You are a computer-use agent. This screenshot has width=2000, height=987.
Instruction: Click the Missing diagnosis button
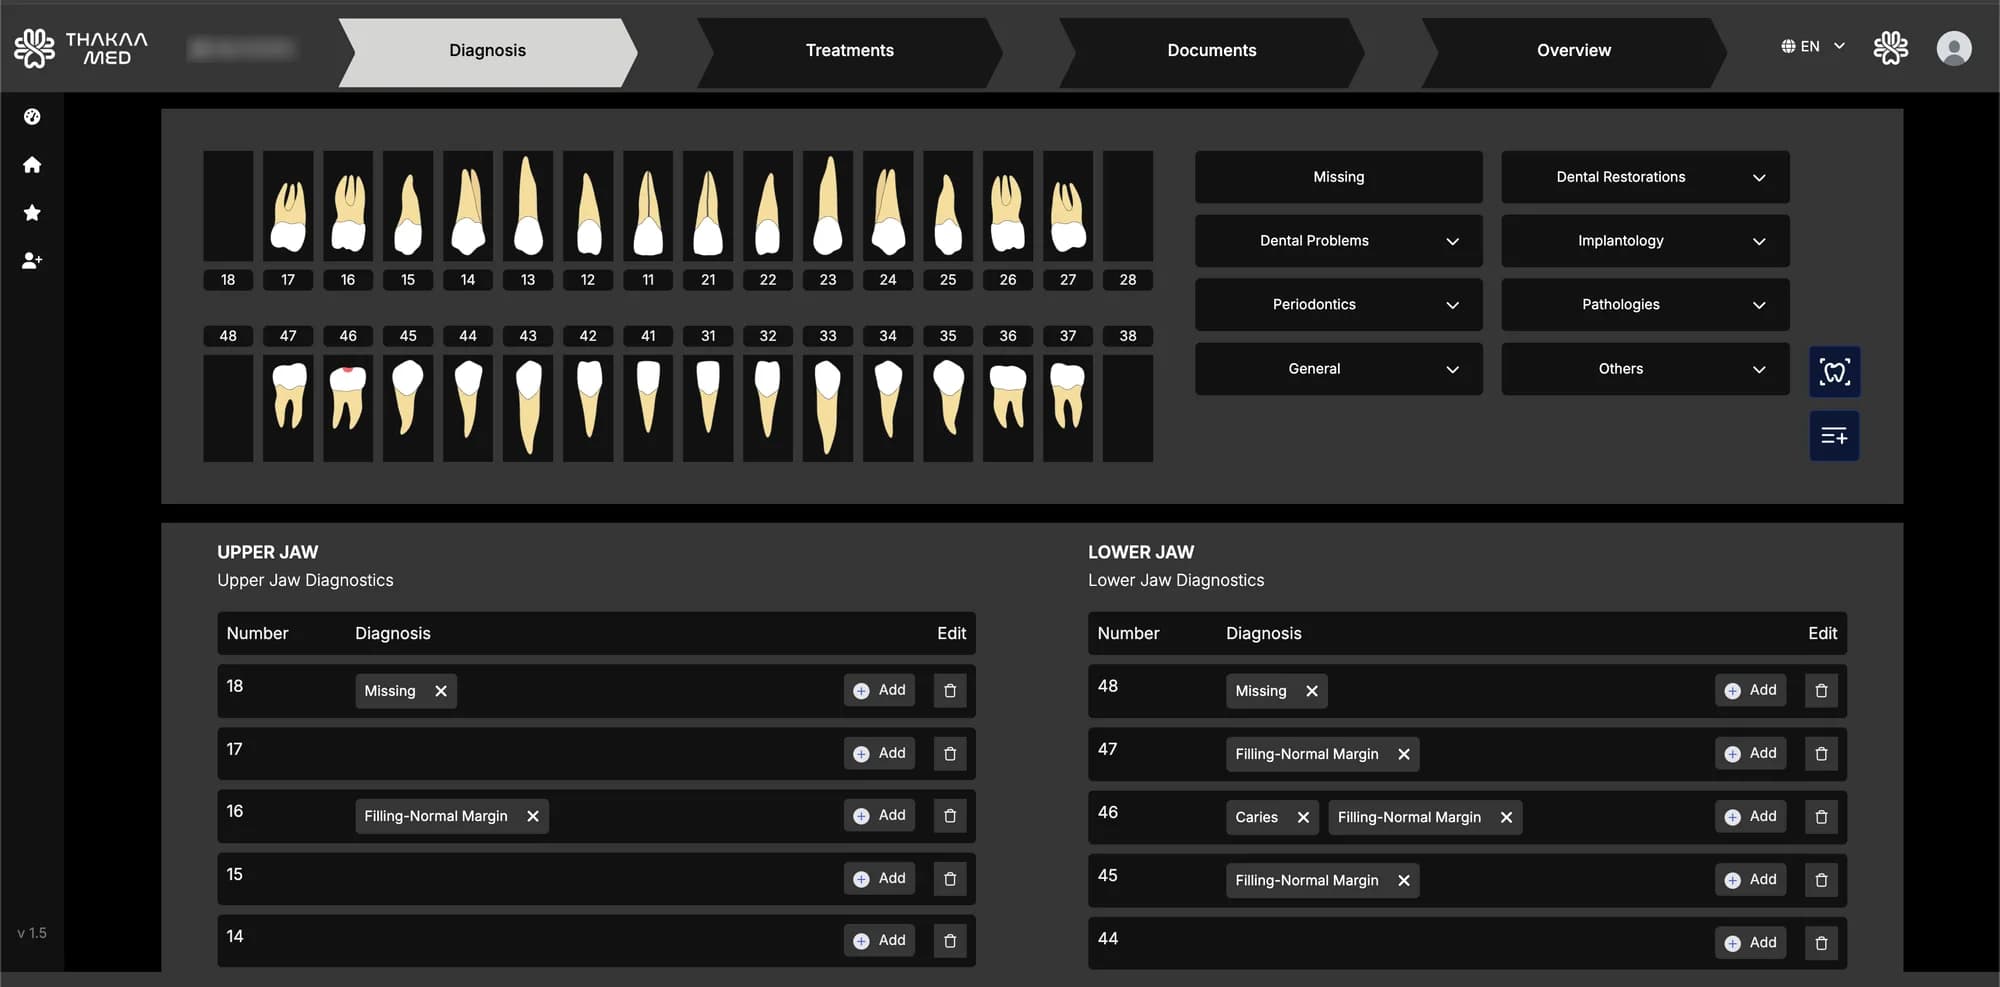(x=1338, y=177)
